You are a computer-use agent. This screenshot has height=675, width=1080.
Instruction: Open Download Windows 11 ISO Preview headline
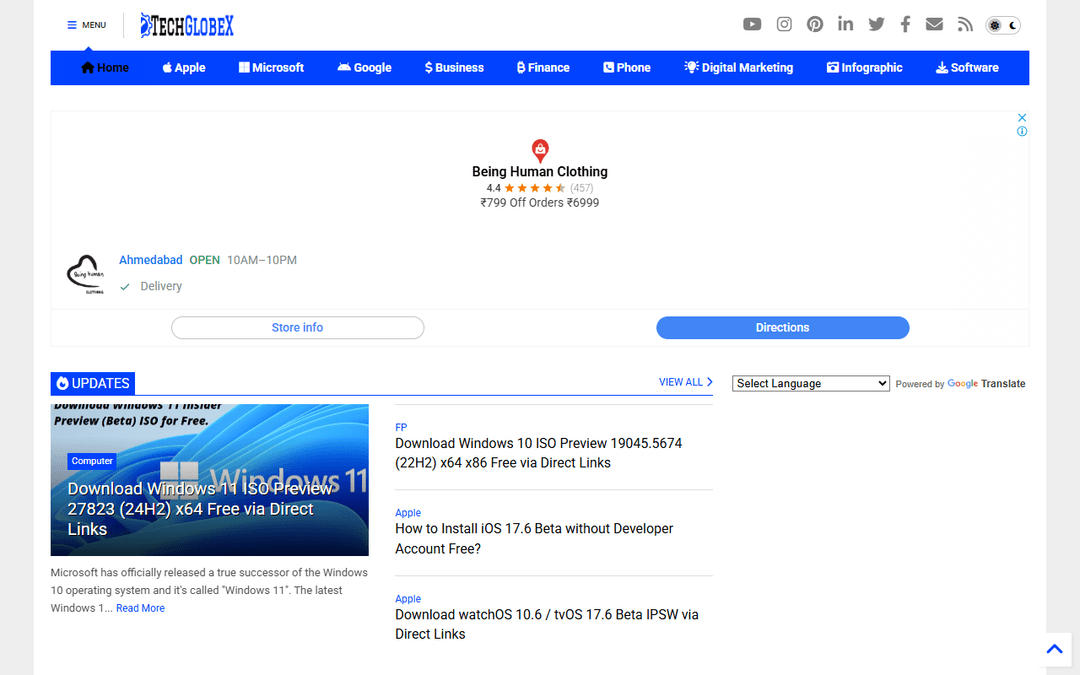tap(200, 509)
